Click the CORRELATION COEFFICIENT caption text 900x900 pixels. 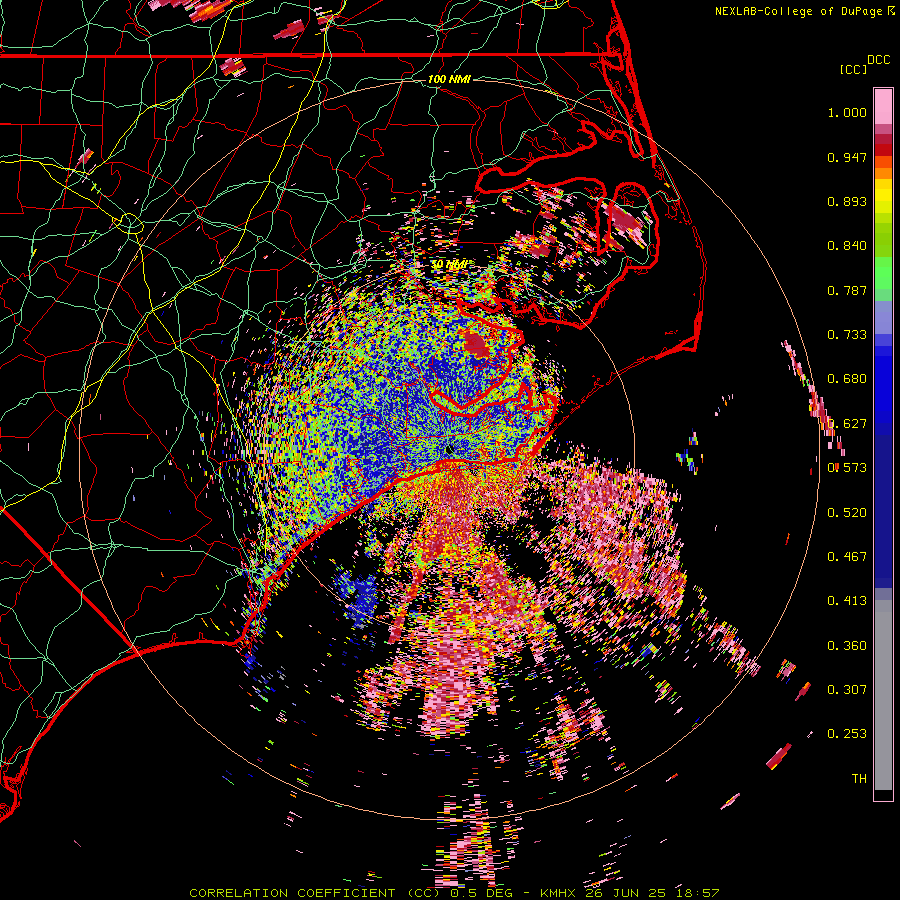pos(292,893)
